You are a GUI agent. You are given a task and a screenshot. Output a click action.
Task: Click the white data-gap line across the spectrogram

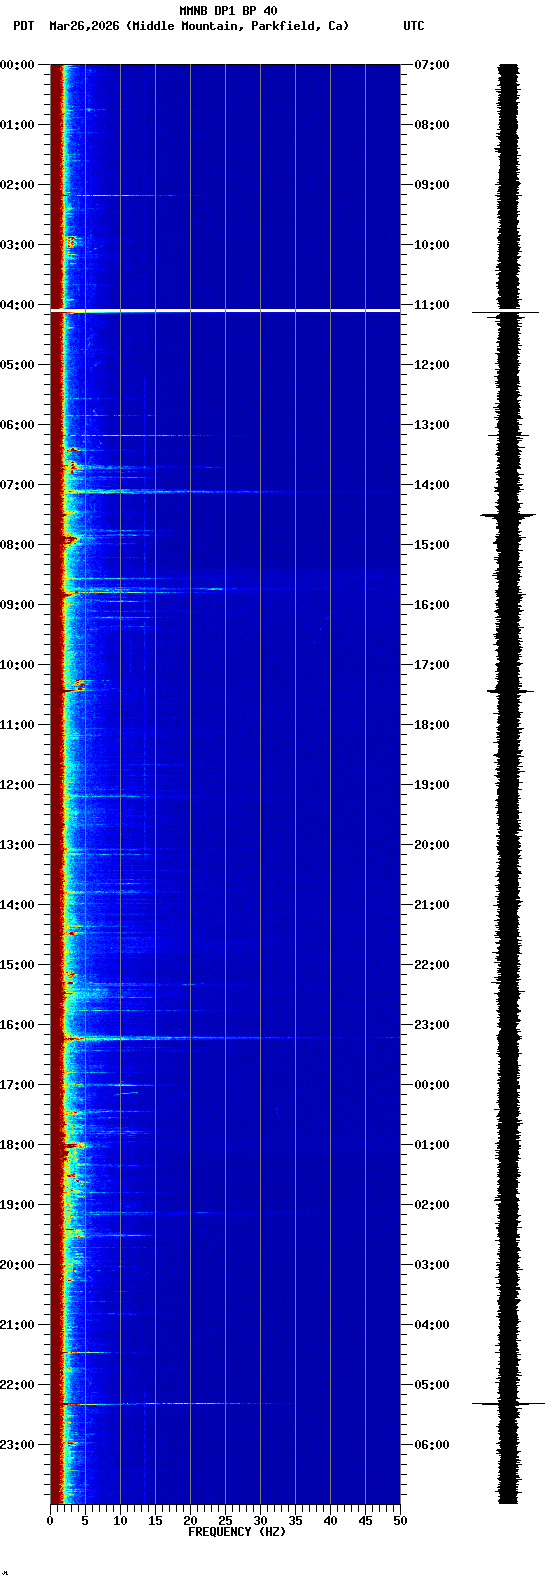point(225,311)
